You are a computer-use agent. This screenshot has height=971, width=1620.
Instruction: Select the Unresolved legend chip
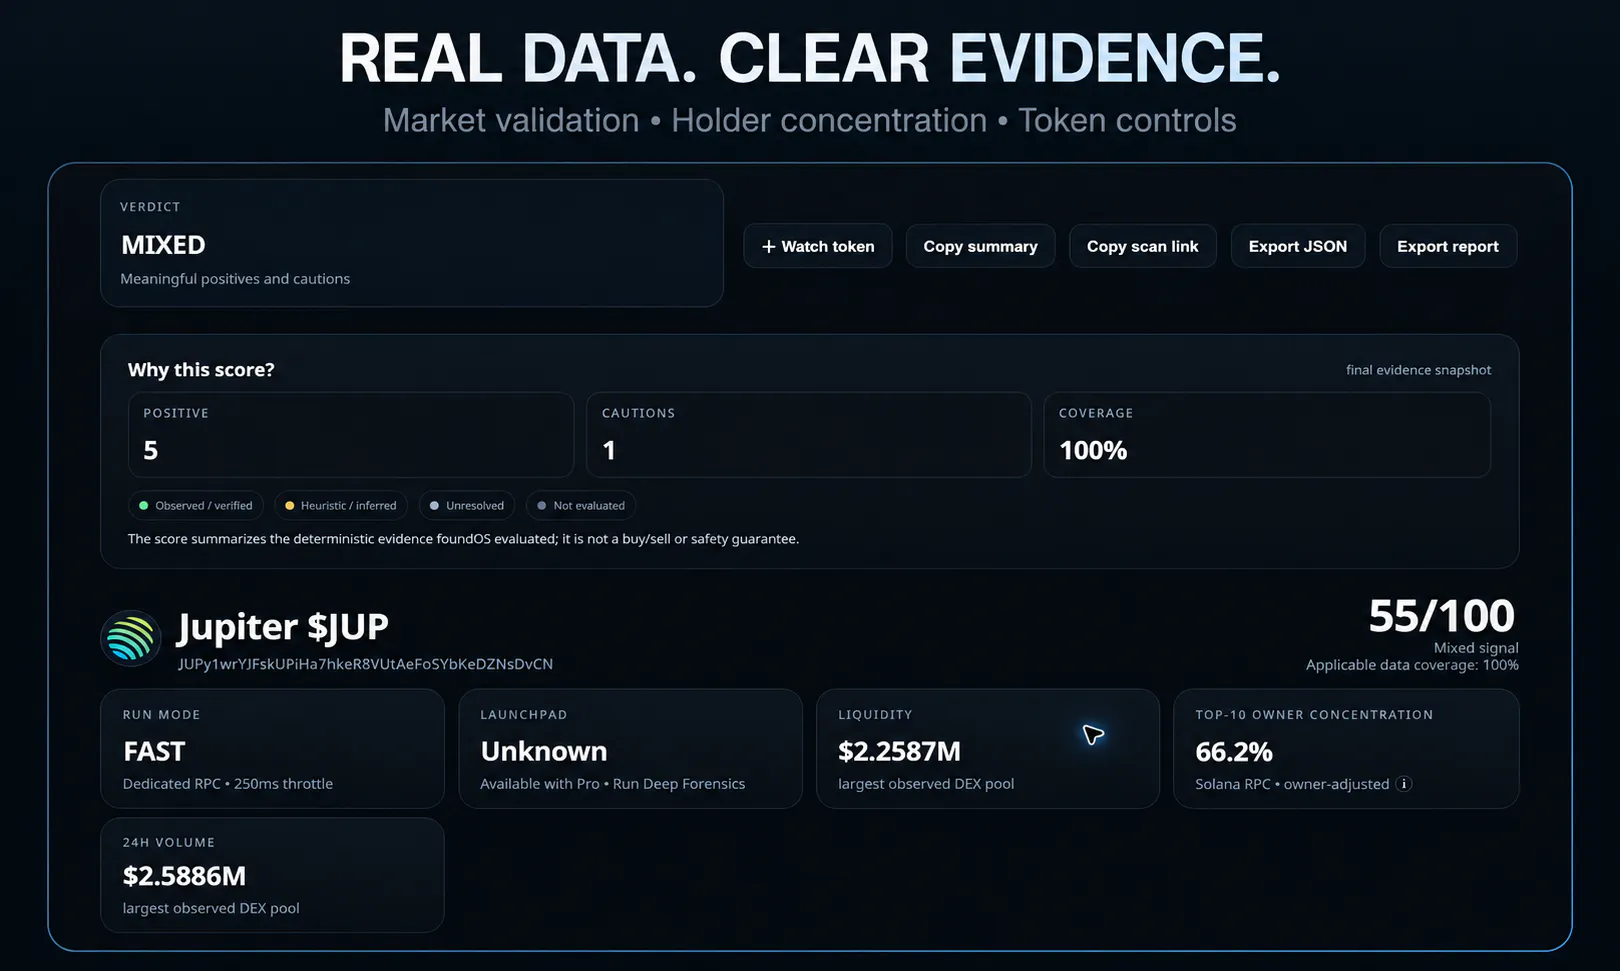(x=467, y=506)
